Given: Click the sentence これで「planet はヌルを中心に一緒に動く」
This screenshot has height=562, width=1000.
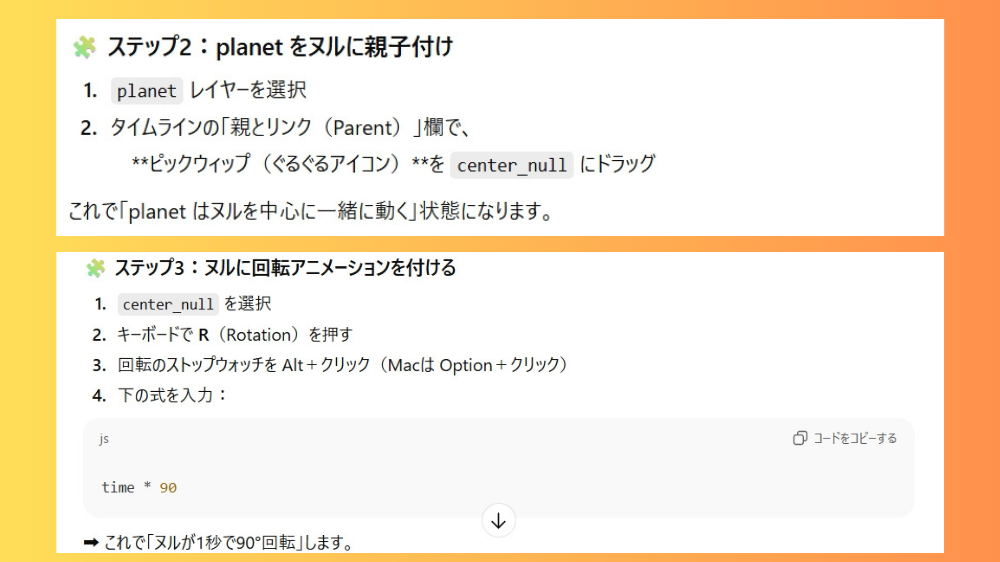Looking at the screenshot, I should (310, 212).
